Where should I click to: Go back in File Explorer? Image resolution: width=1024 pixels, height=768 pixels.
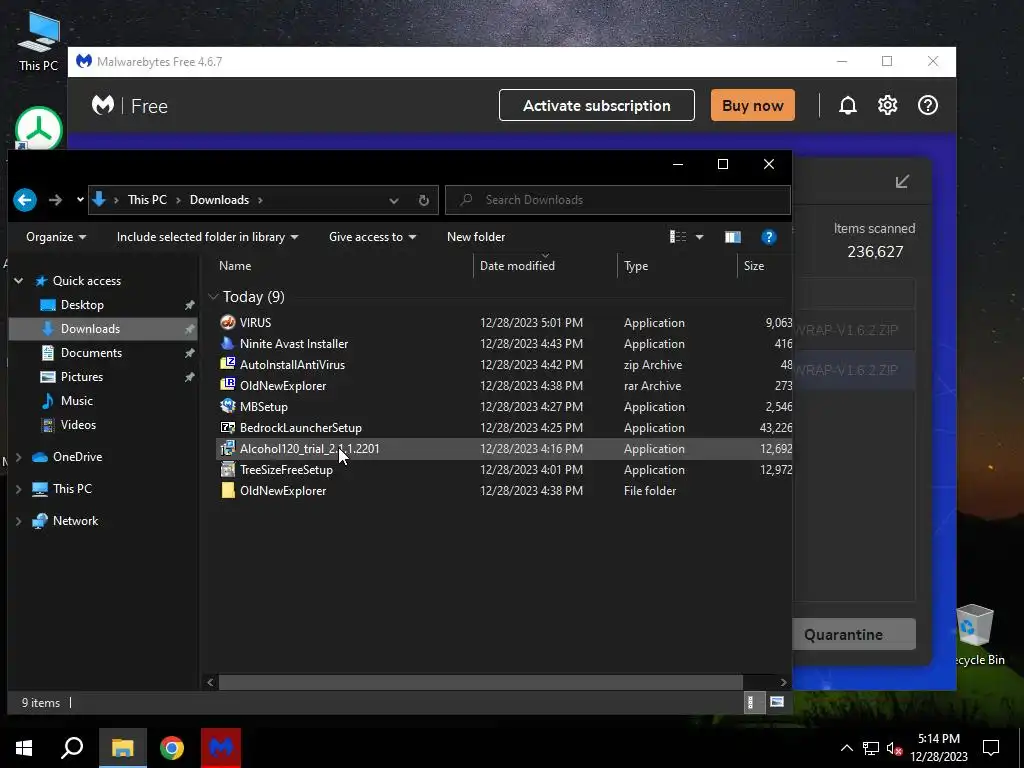pyautogui.click(x=25, y=200)
